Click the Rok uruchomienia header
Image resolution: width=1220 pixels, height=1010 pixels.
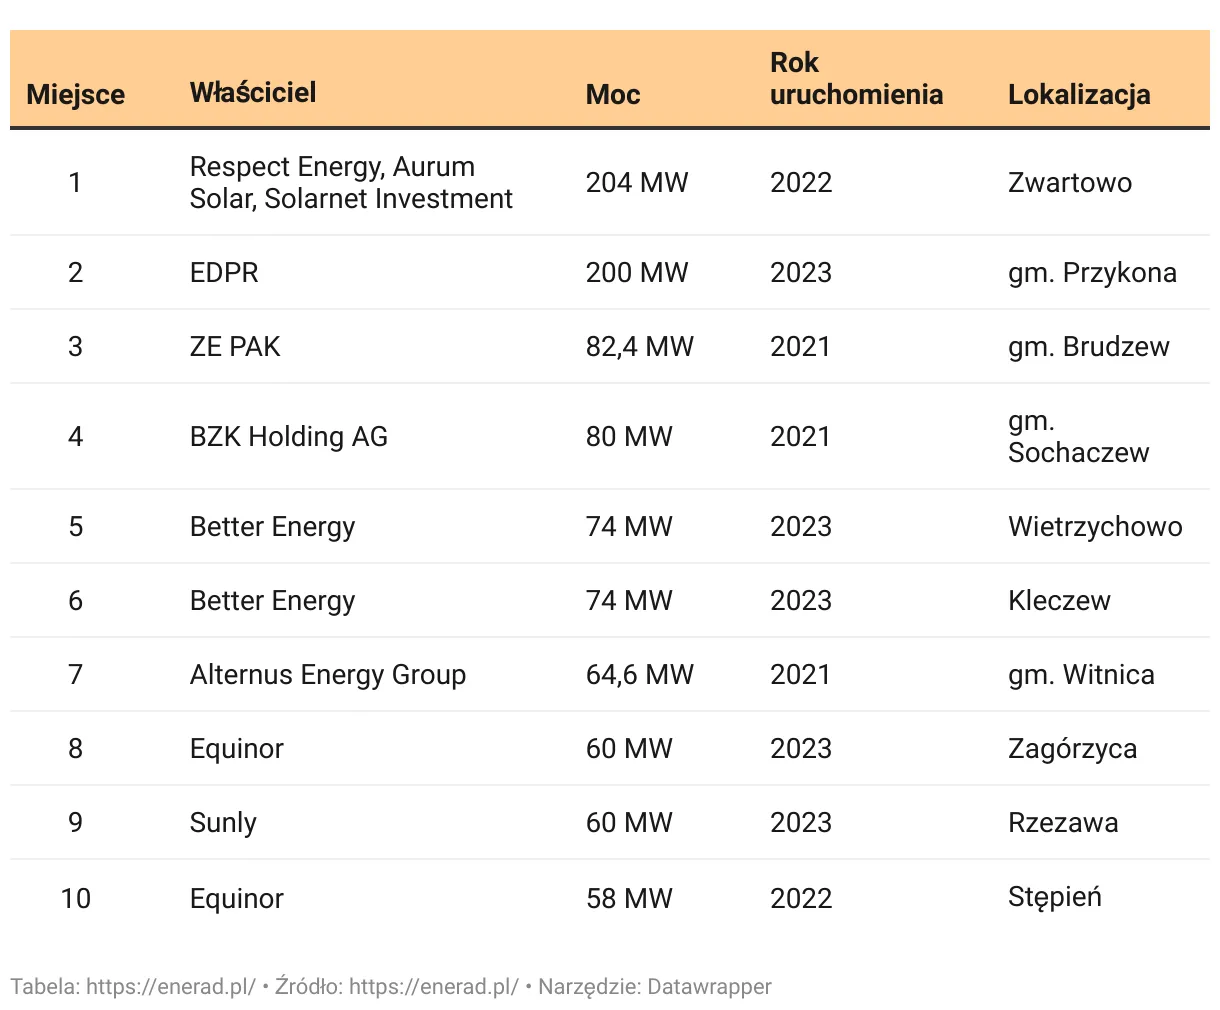pos(856,79)
